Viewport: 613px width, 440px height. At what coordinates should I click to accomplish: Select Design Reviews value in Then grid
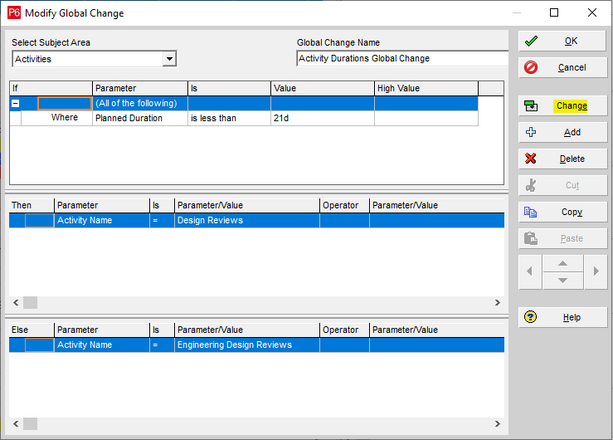pos(247,220)
